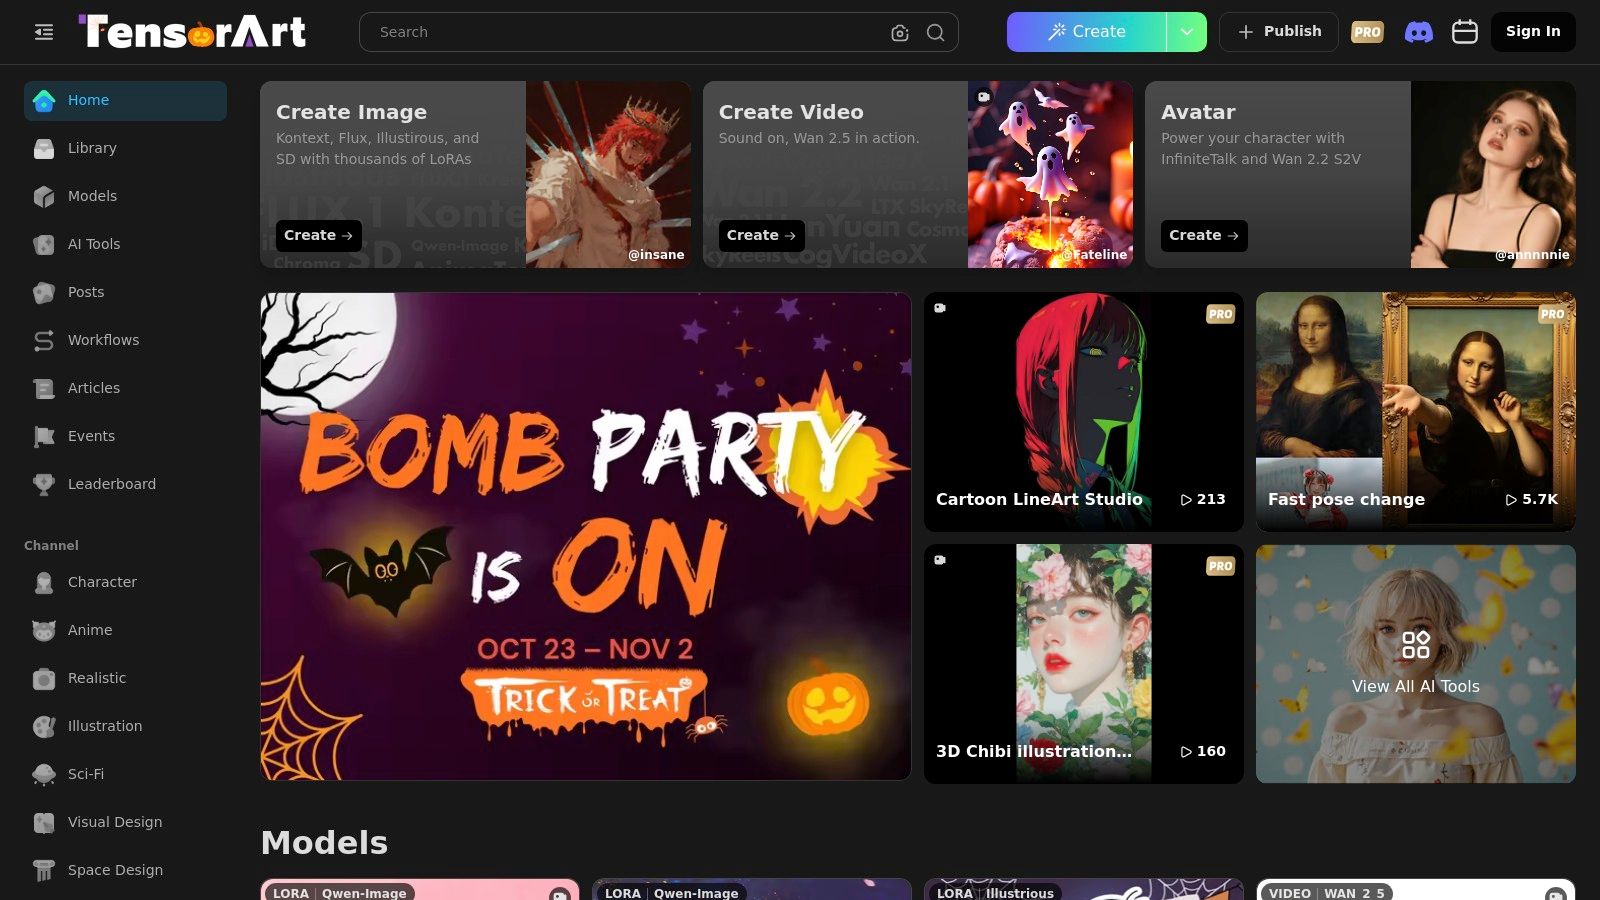Click the 160 play count
Viewport: 1600px width, 900px height.
[x=1203, y=751]
